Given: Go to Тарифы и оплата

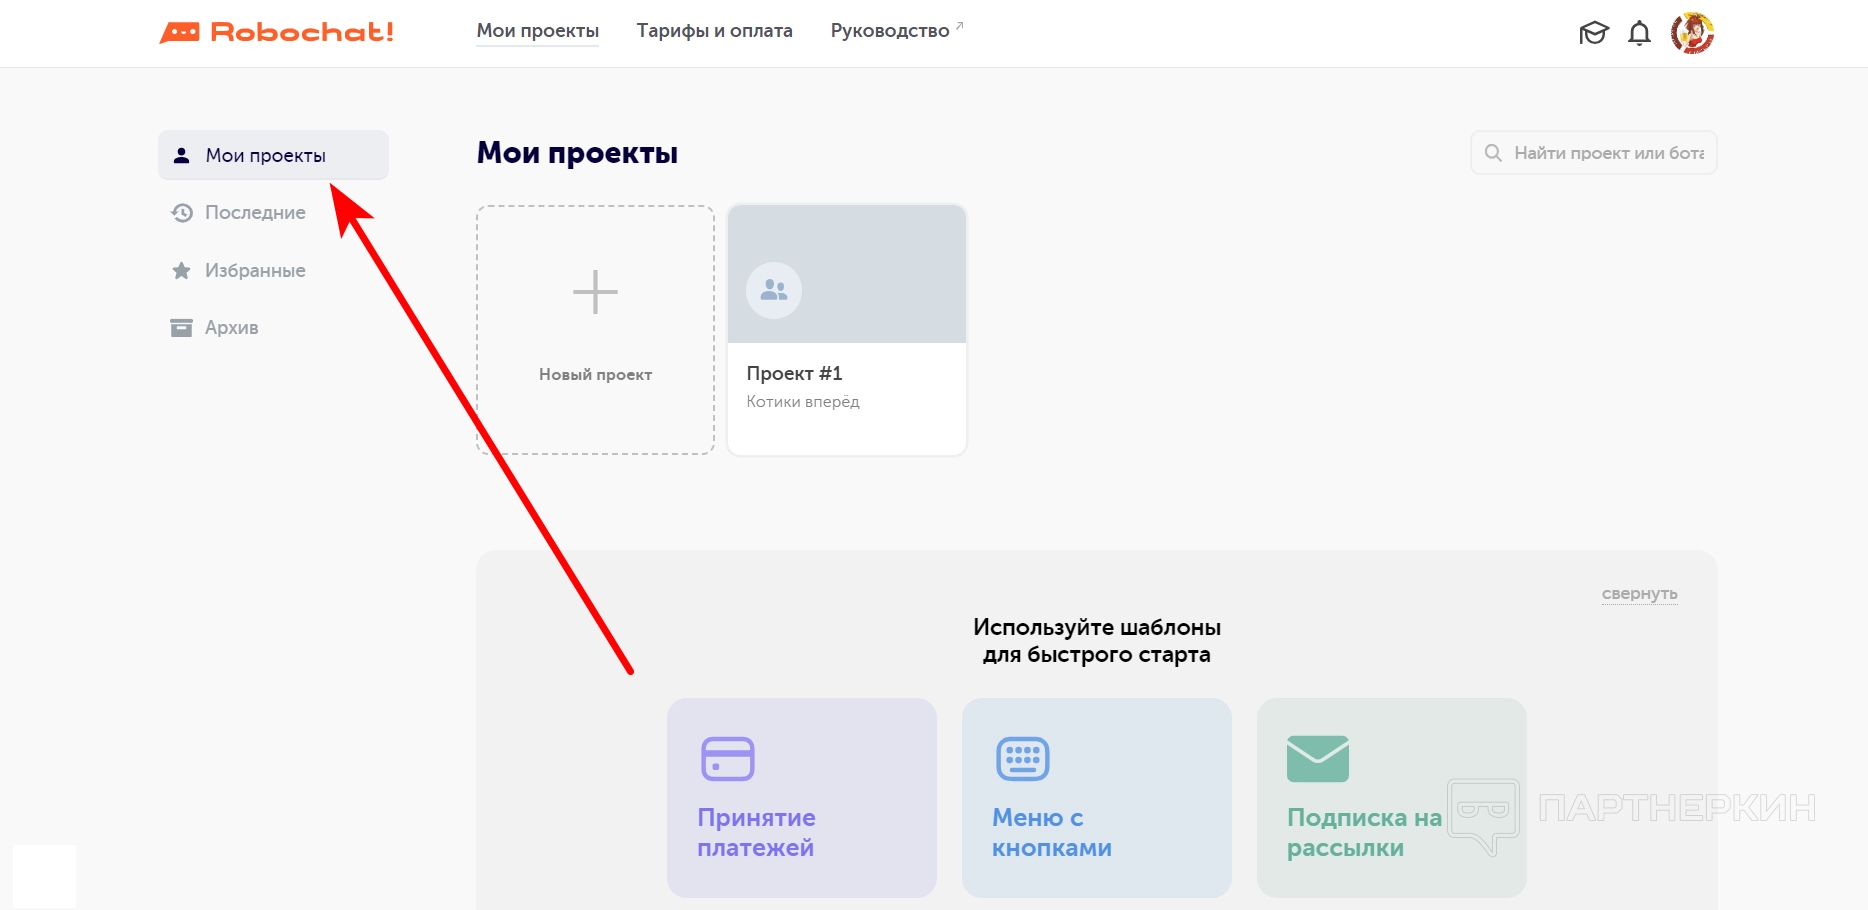Looking at the screenshot, I should tap(714, 31).
